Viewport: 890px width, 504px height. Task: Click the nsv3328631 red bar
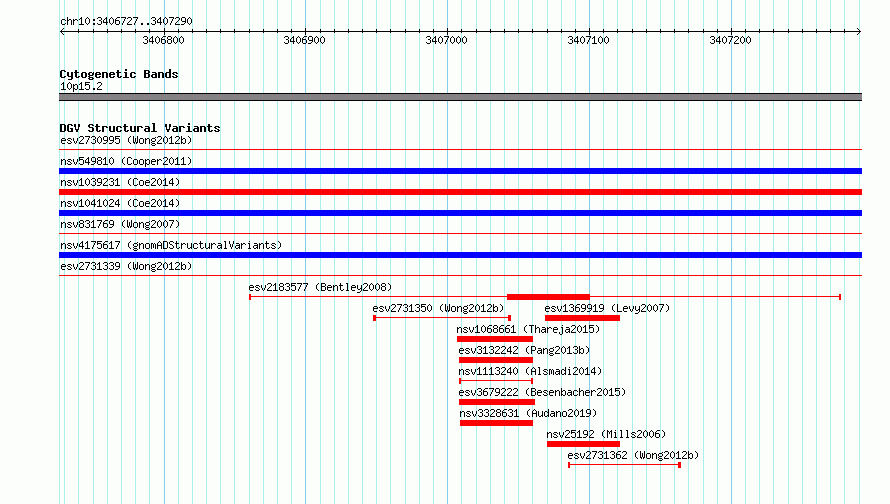point(496,423)
